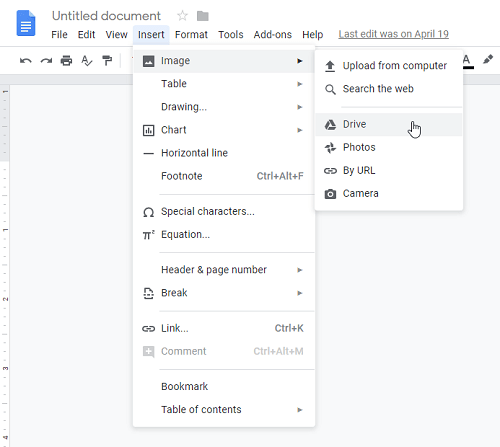This screenshot has height=447, width=500.
Task: Click the pi Equation icon
Action: point(148,235)
